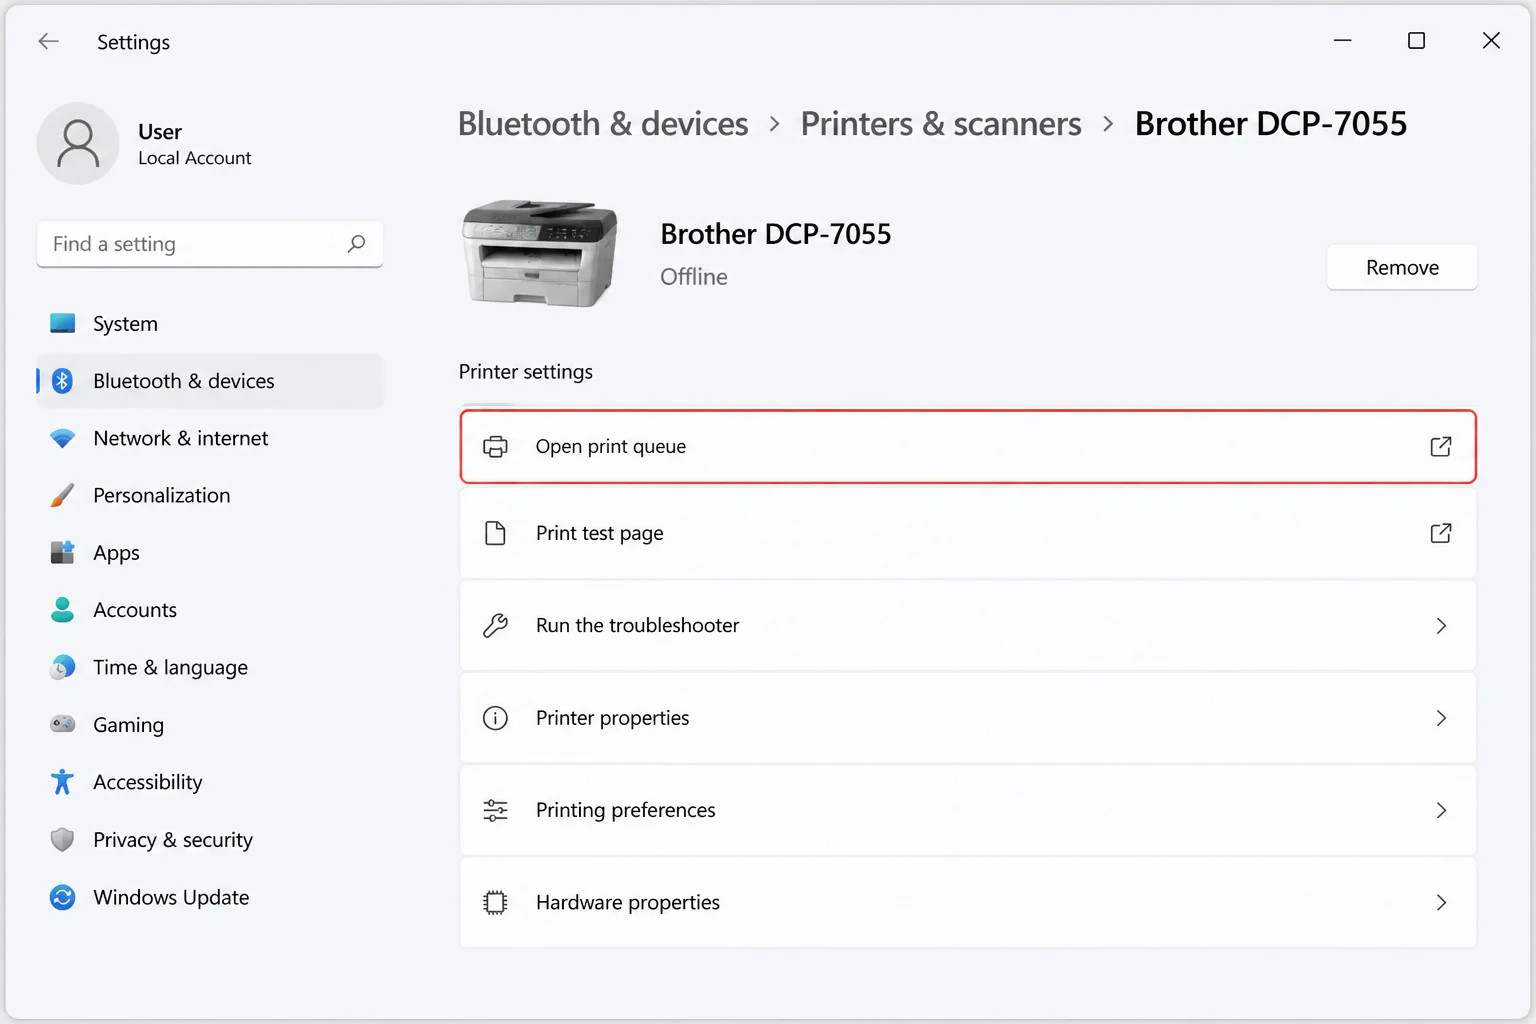The image size is (1536, 1024).
Task: Expand Printer properties chevron
Action: 1441,718
